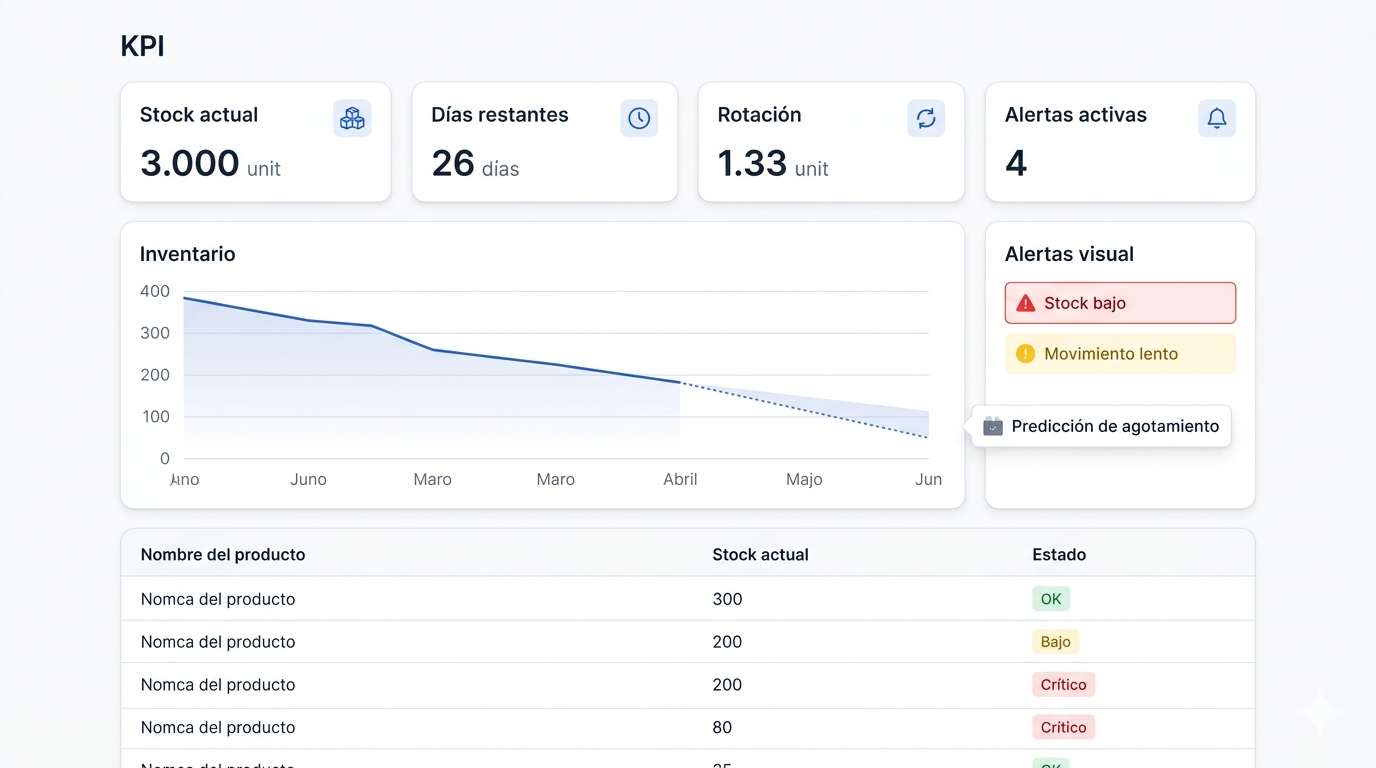Select the clock icon on Días restantes card
This screenshot has width=1376, height=768.
click(x=638, y=117)
